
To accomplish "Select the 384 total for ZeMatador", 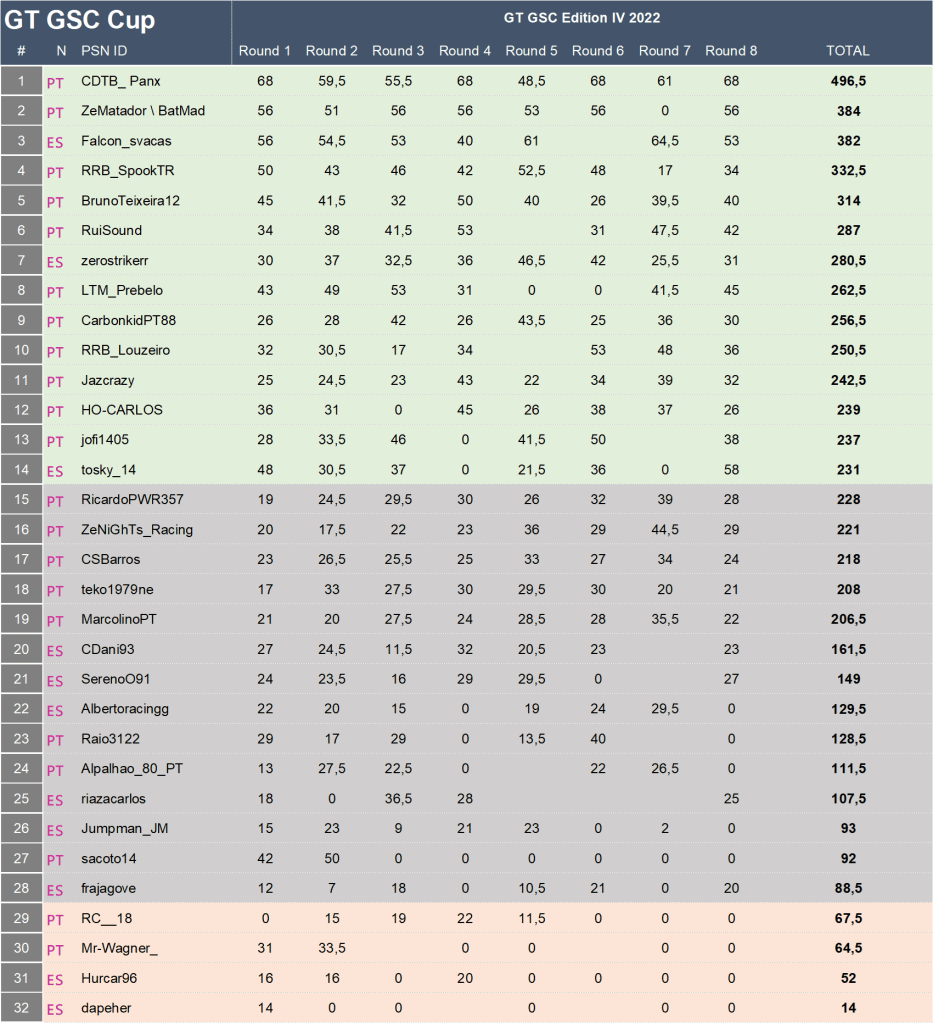I will tap(848, 111).
